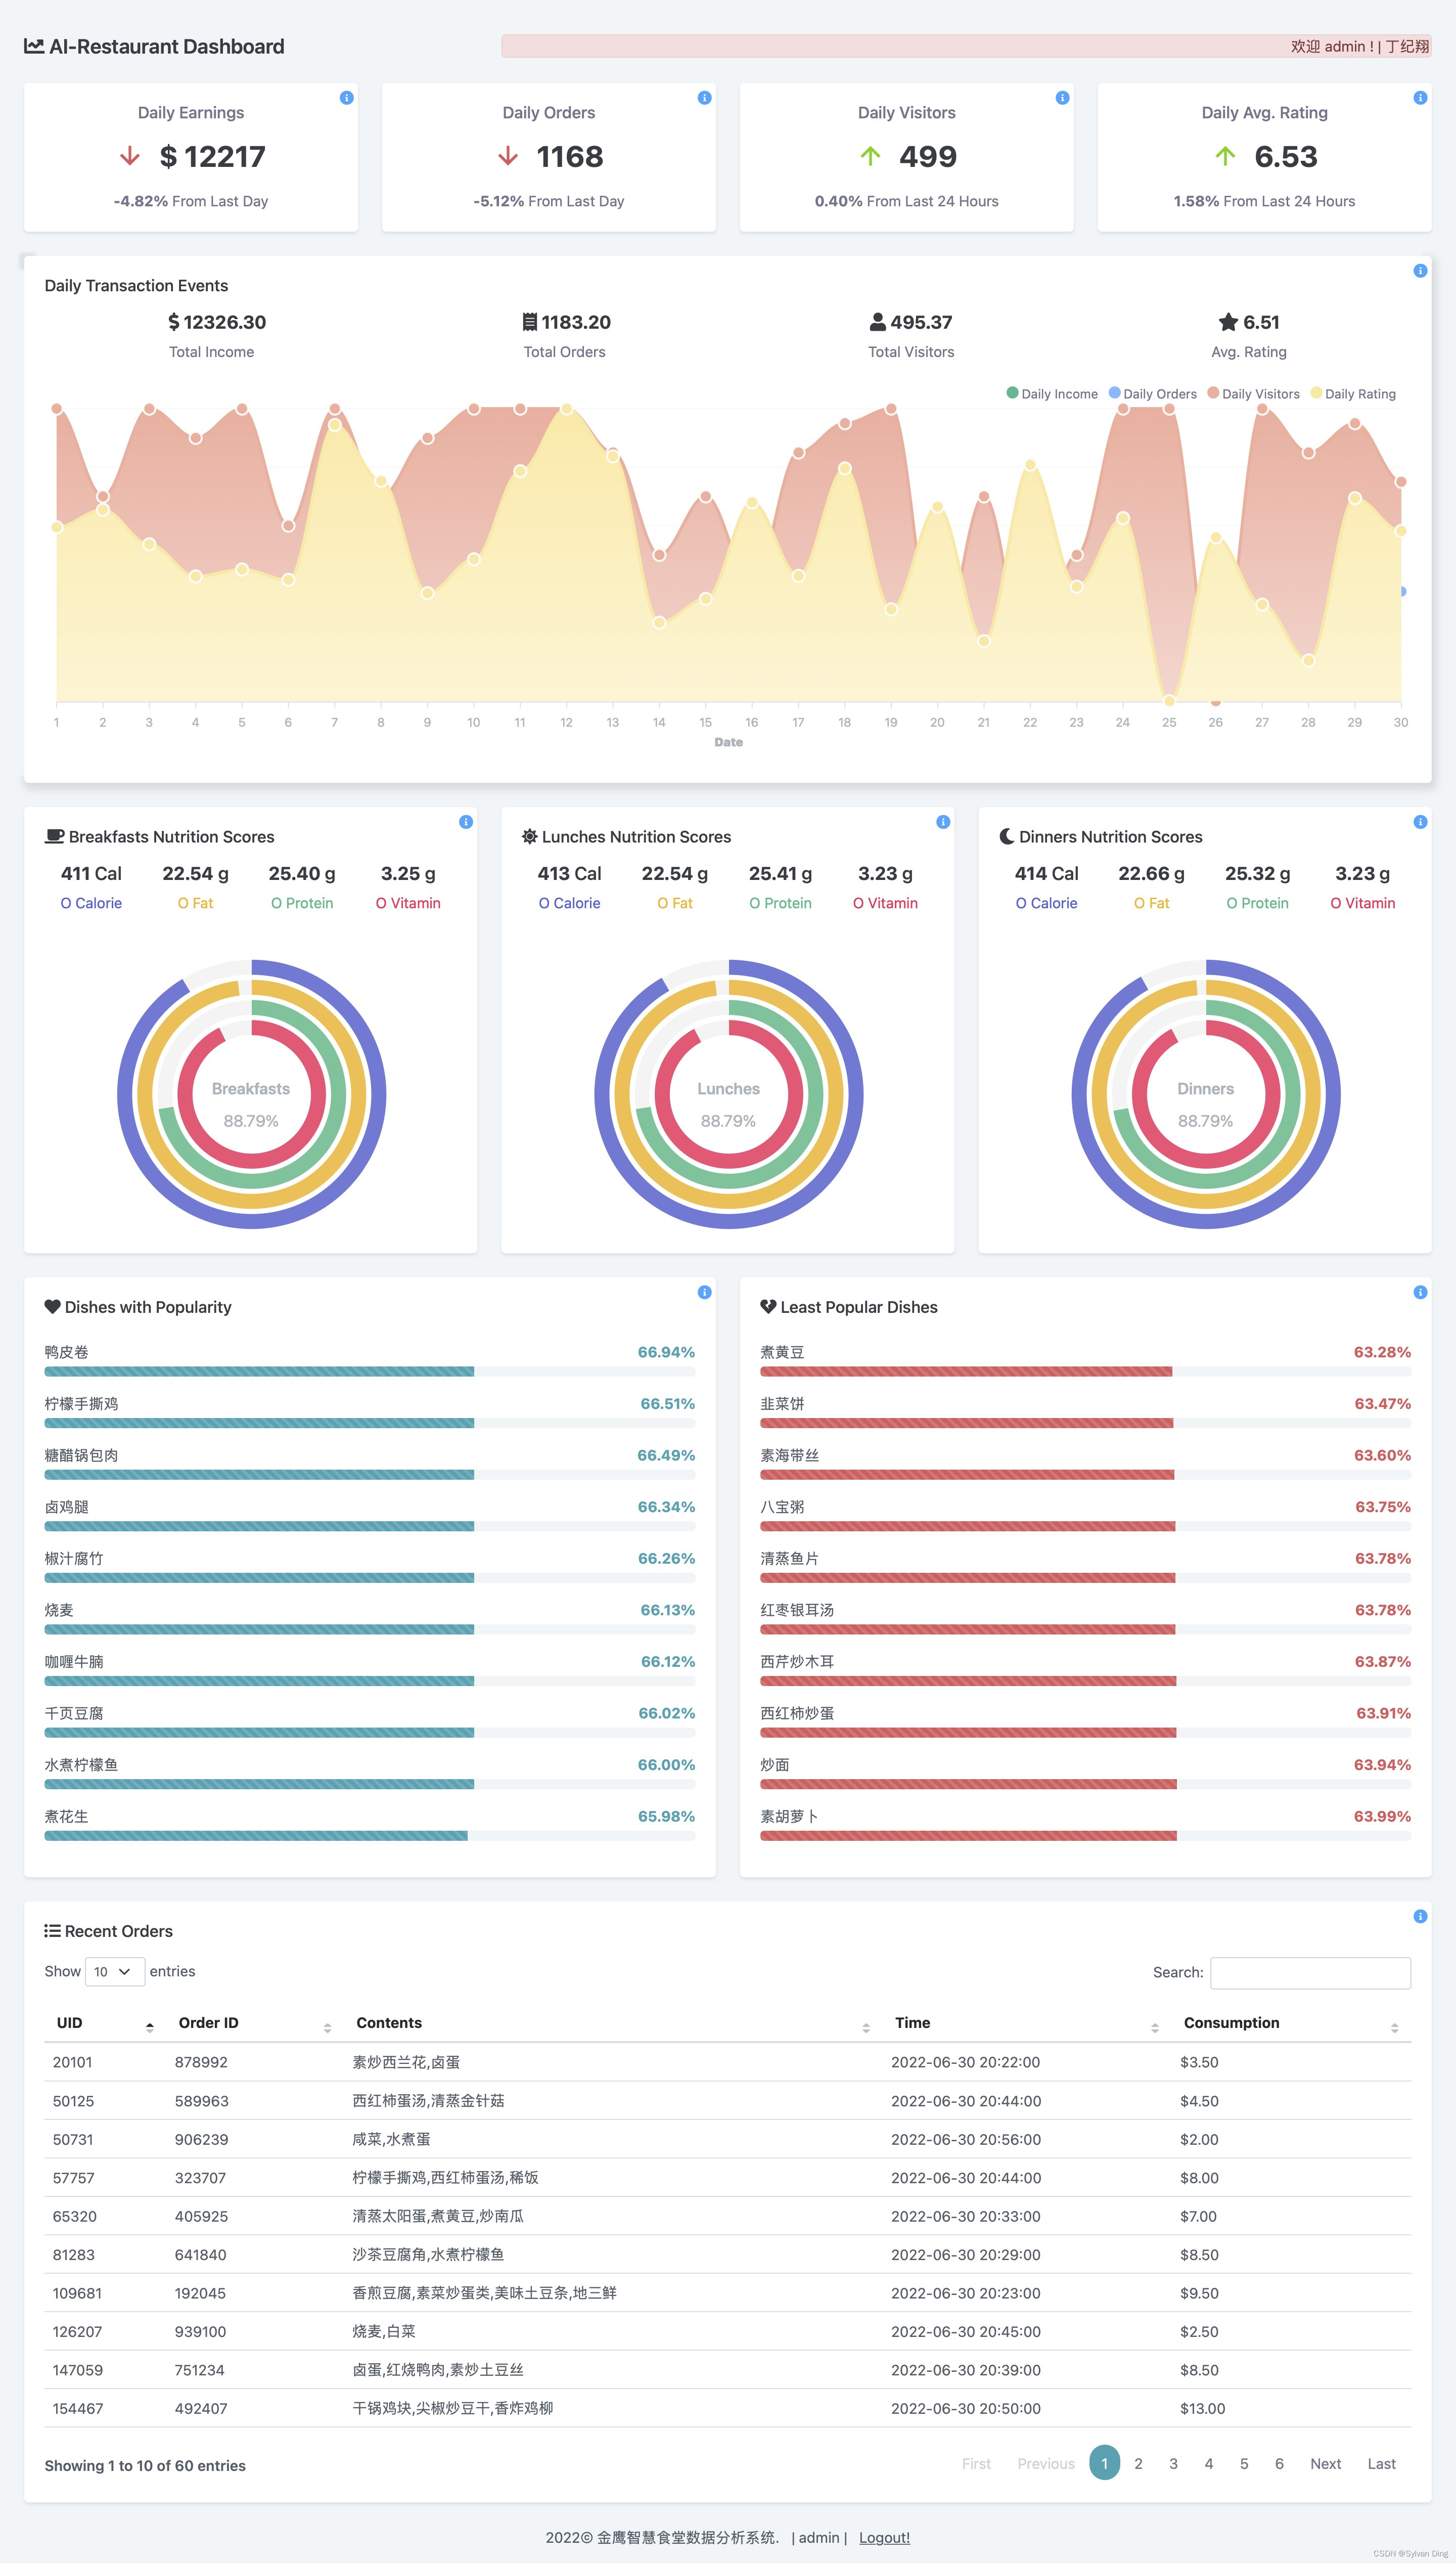Click the person icon beside Total Visitors value
Screen dimensions: 1456x2563
(877, 322)
